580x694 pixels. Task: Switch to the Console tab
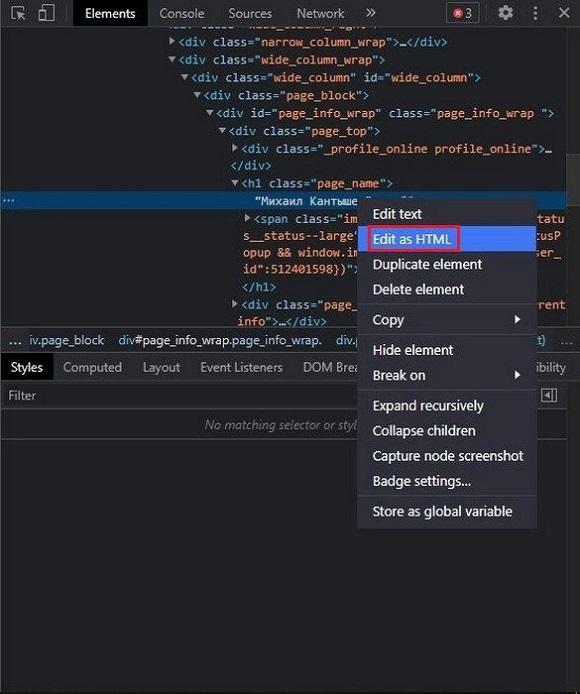182,14
